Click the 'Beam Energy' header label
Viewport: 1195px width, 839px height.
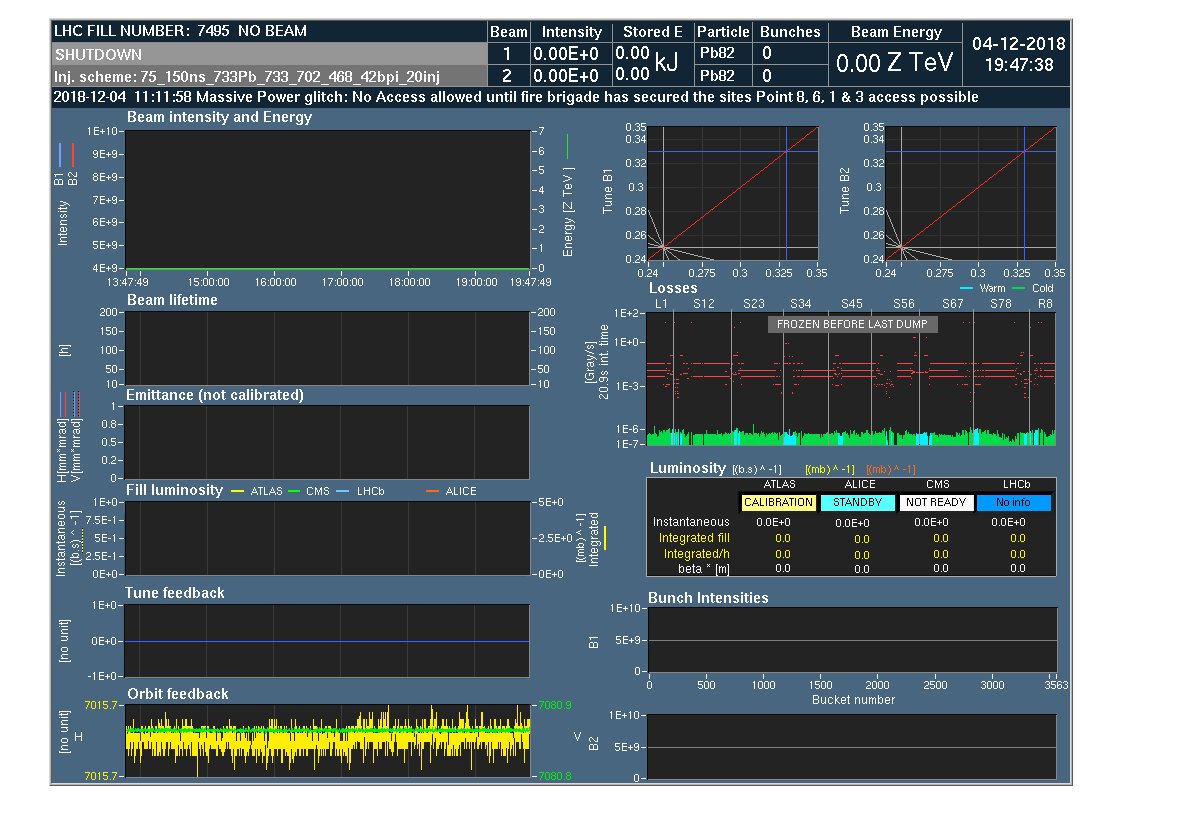(x=896, y=32)
